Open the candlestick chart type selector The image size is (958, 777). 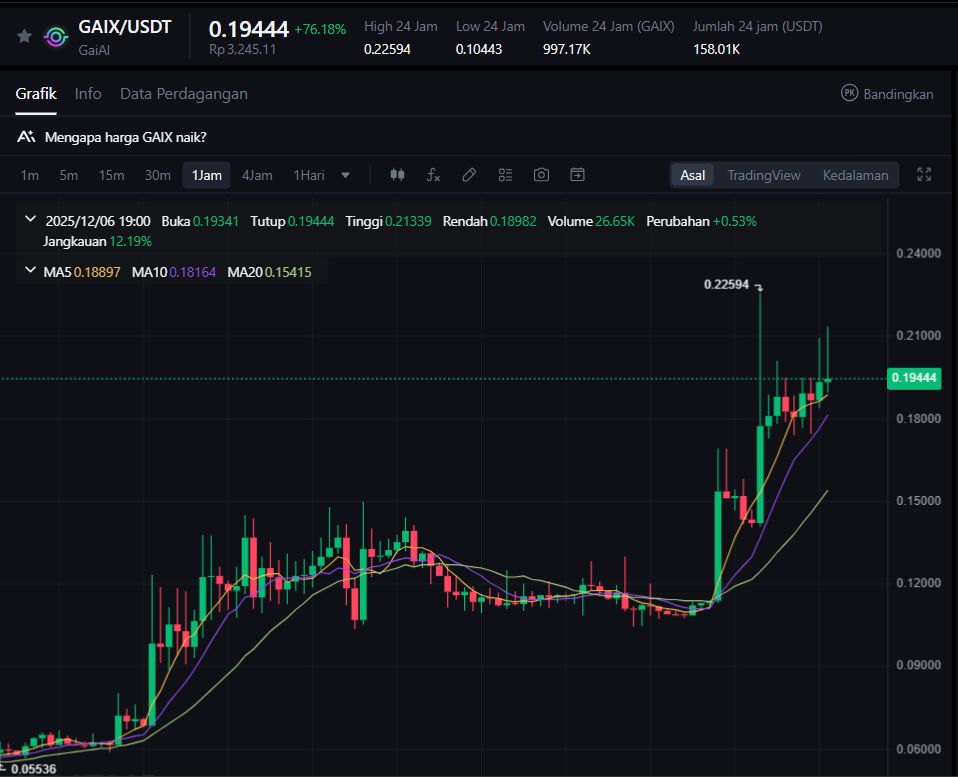(397, 175)
